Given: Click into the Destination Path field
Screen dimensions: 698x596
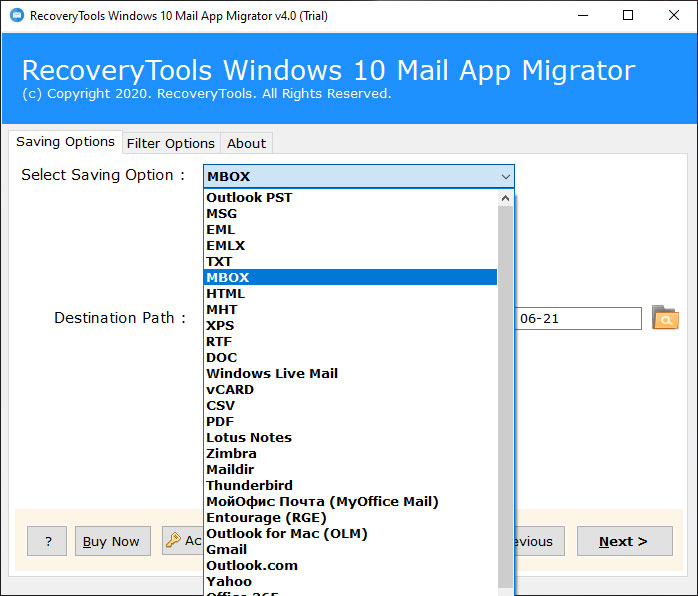Looking at the screenshot, I should click(x=578, y=318).
